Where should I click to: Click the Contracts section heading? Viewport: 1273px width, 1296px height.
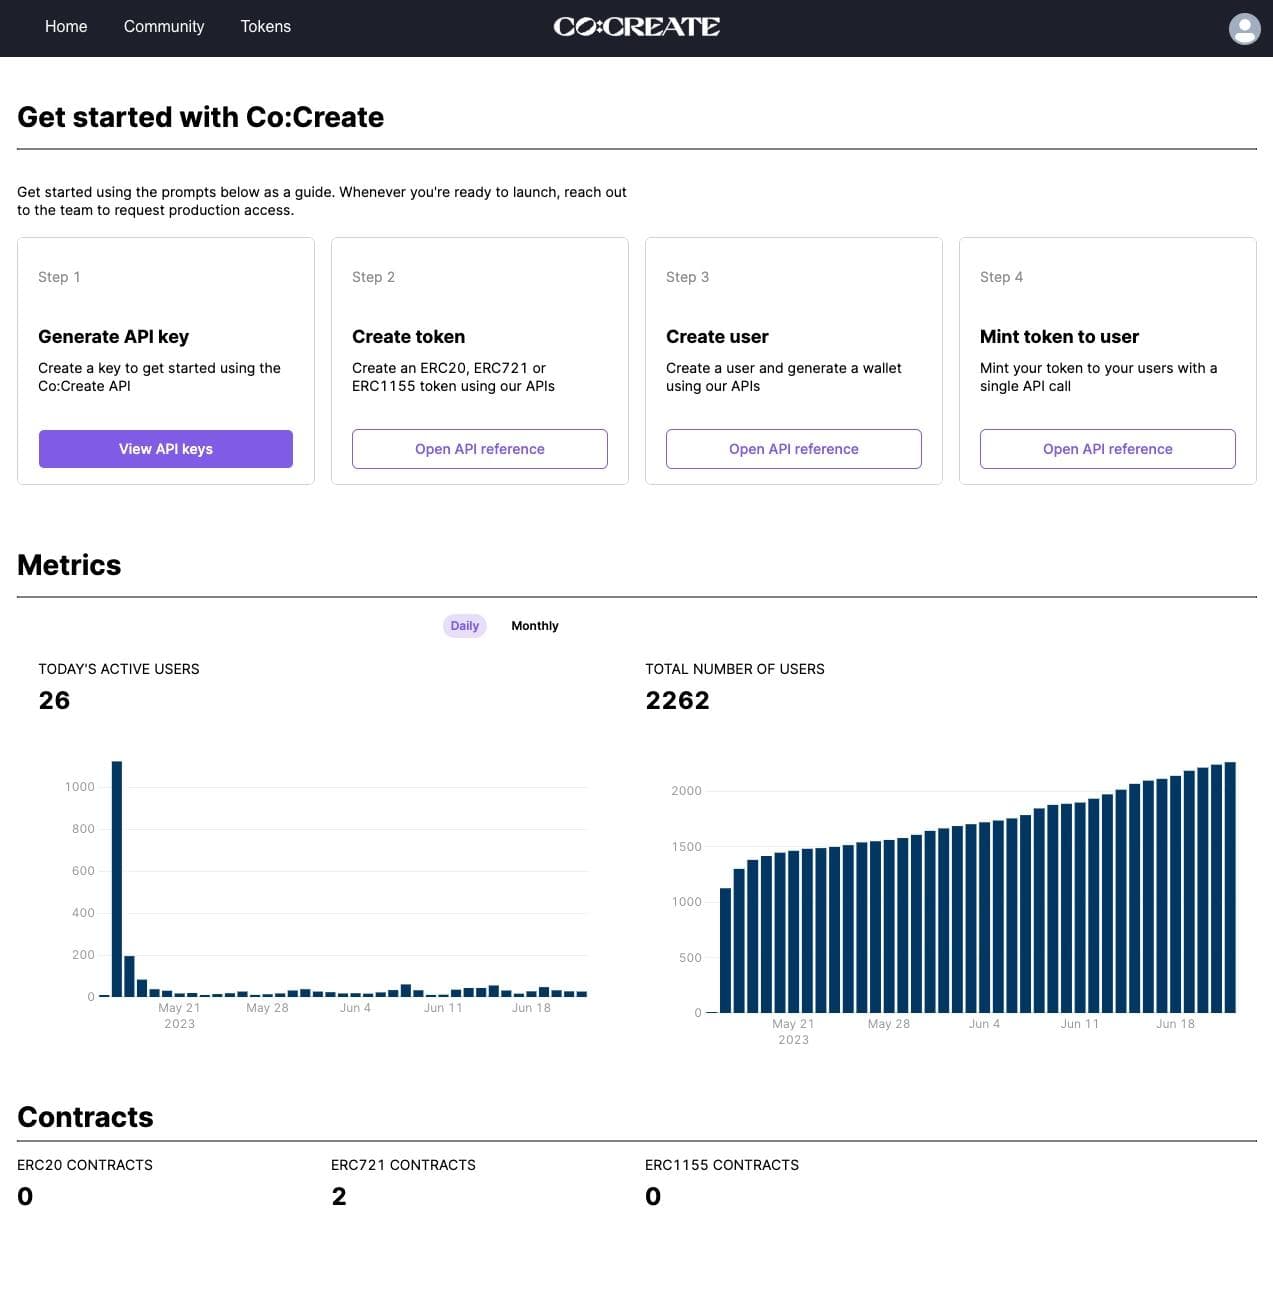(85, 1117)
